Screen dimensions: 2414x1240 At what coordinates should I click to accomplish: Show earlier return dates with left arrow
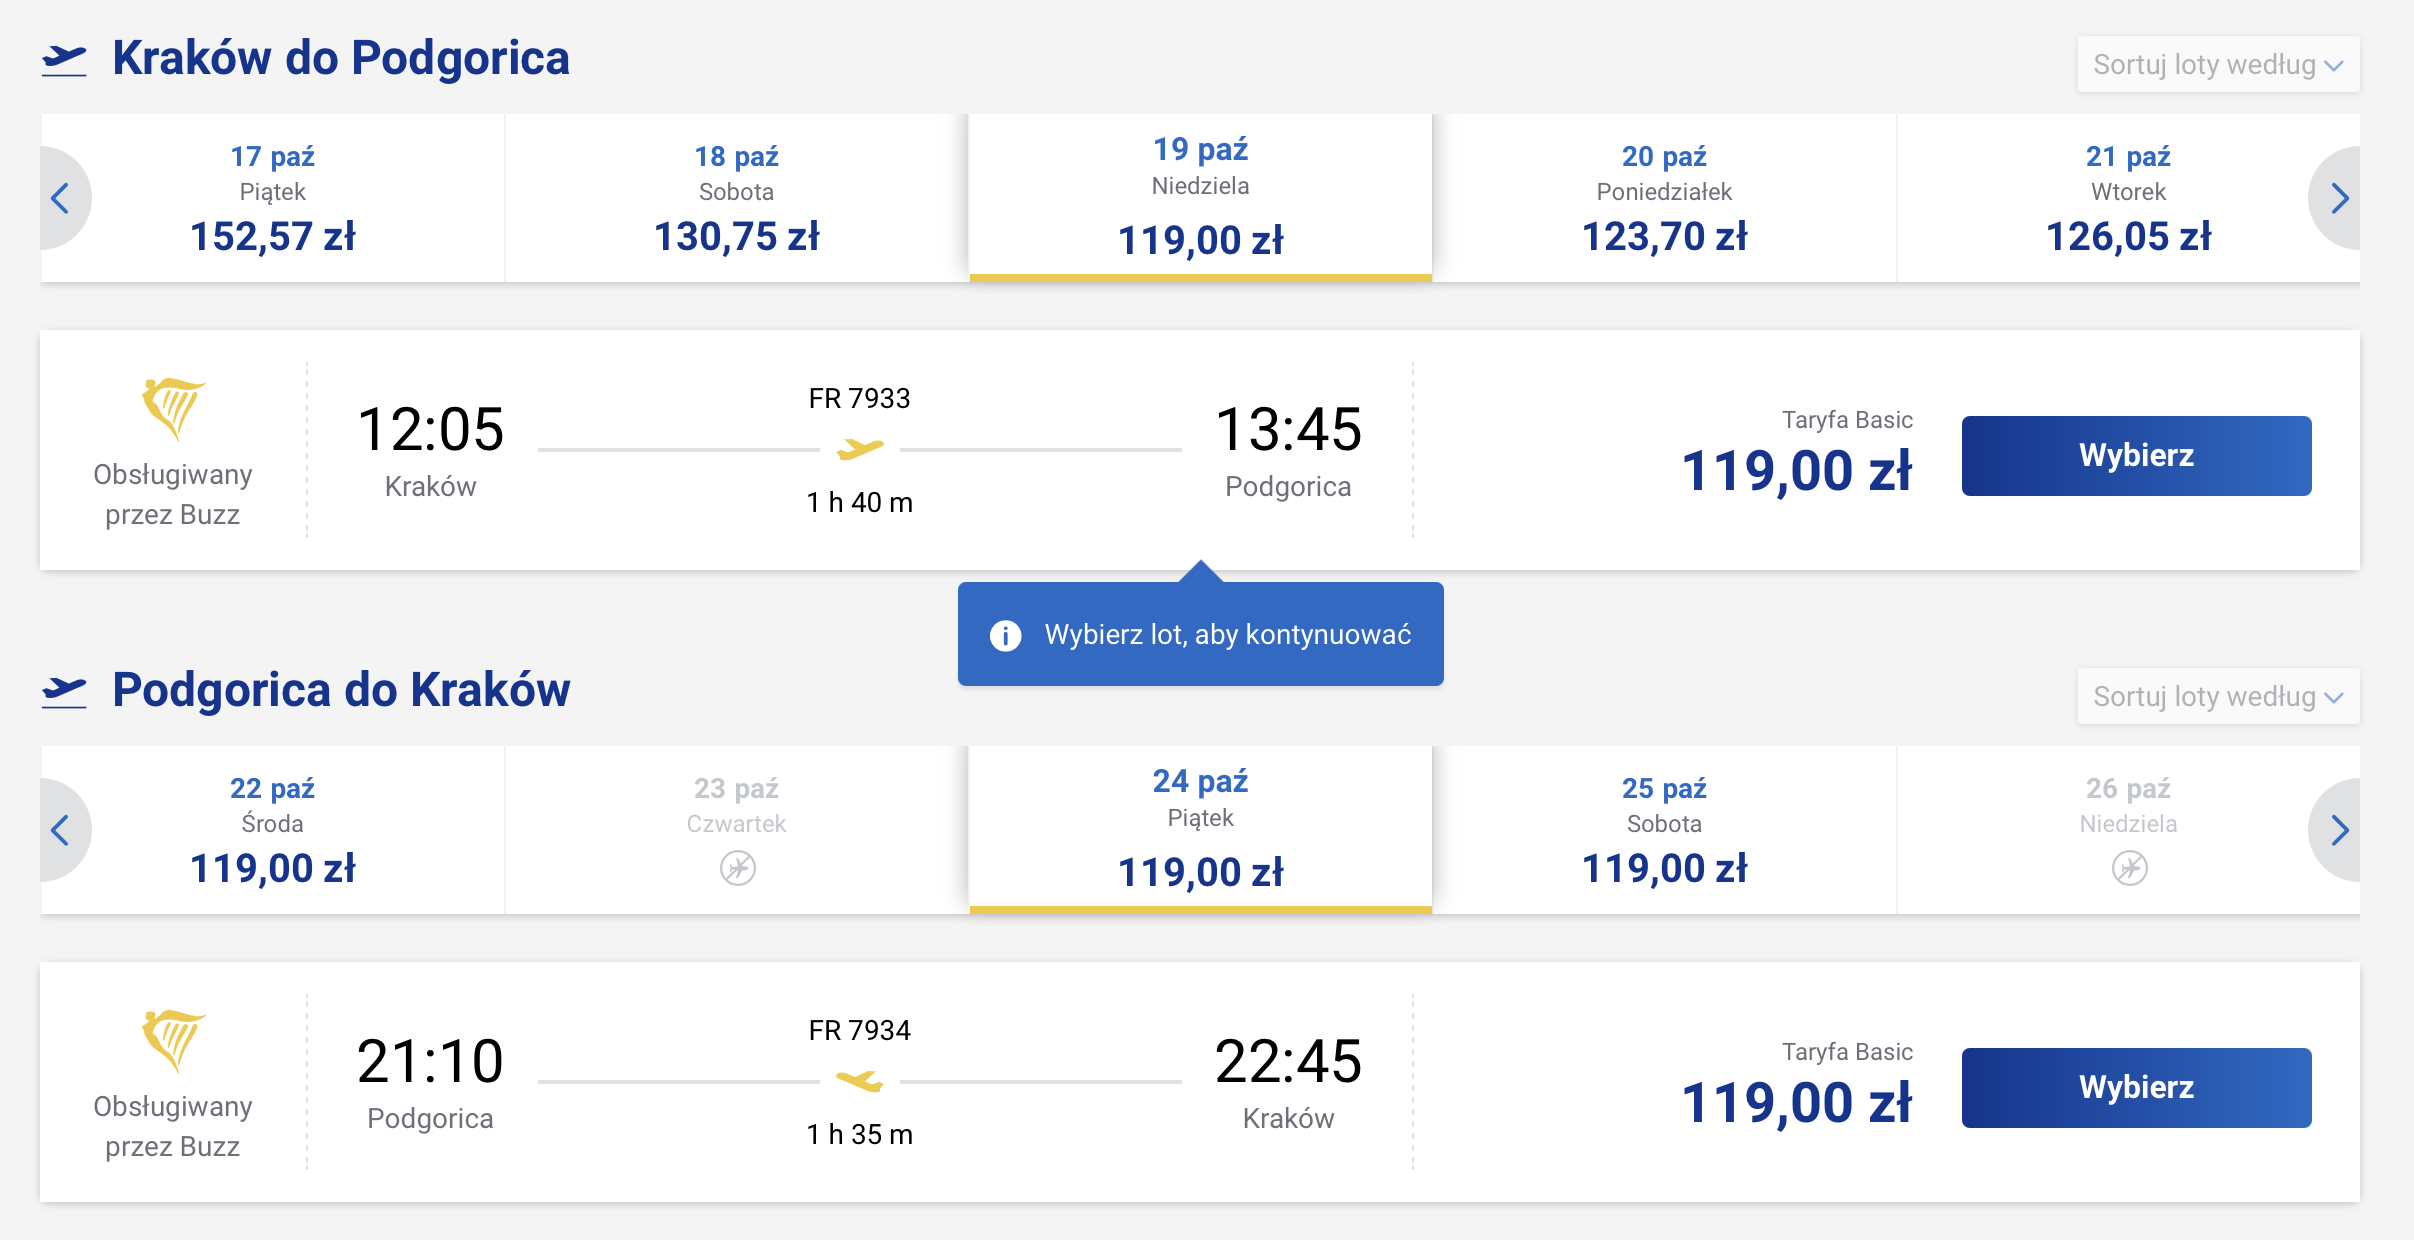click(62, 830)
